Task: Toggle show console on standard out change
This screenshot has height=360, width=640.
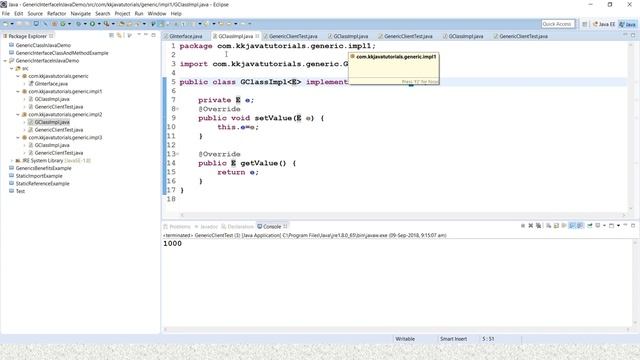Action: coord(572,225)
